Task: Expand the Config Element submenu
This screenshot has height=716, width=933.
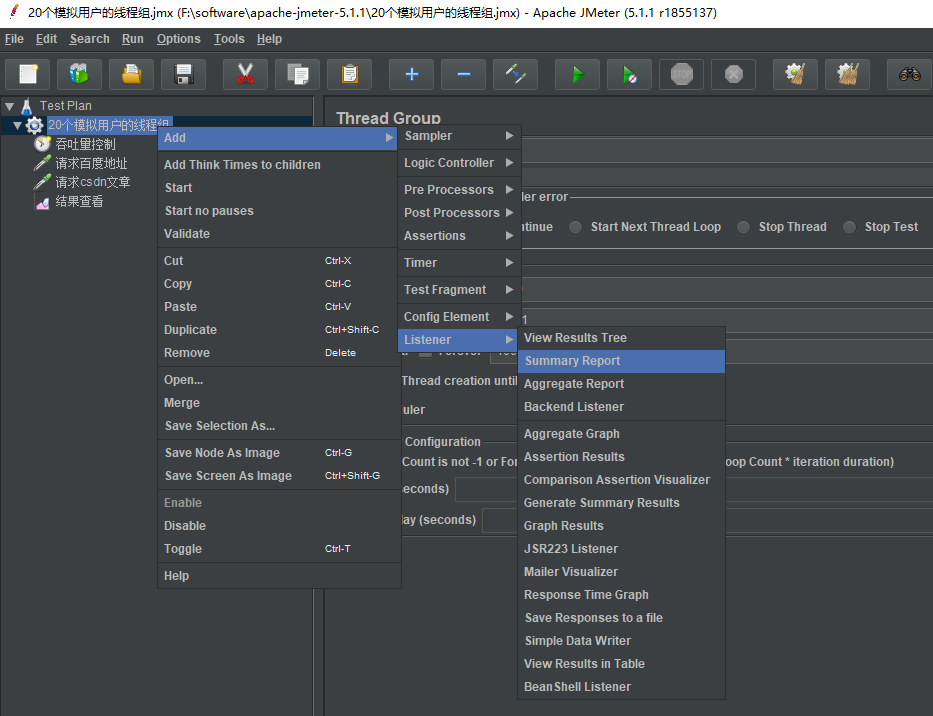Action: pyautogui.click(x=460, y=317)
